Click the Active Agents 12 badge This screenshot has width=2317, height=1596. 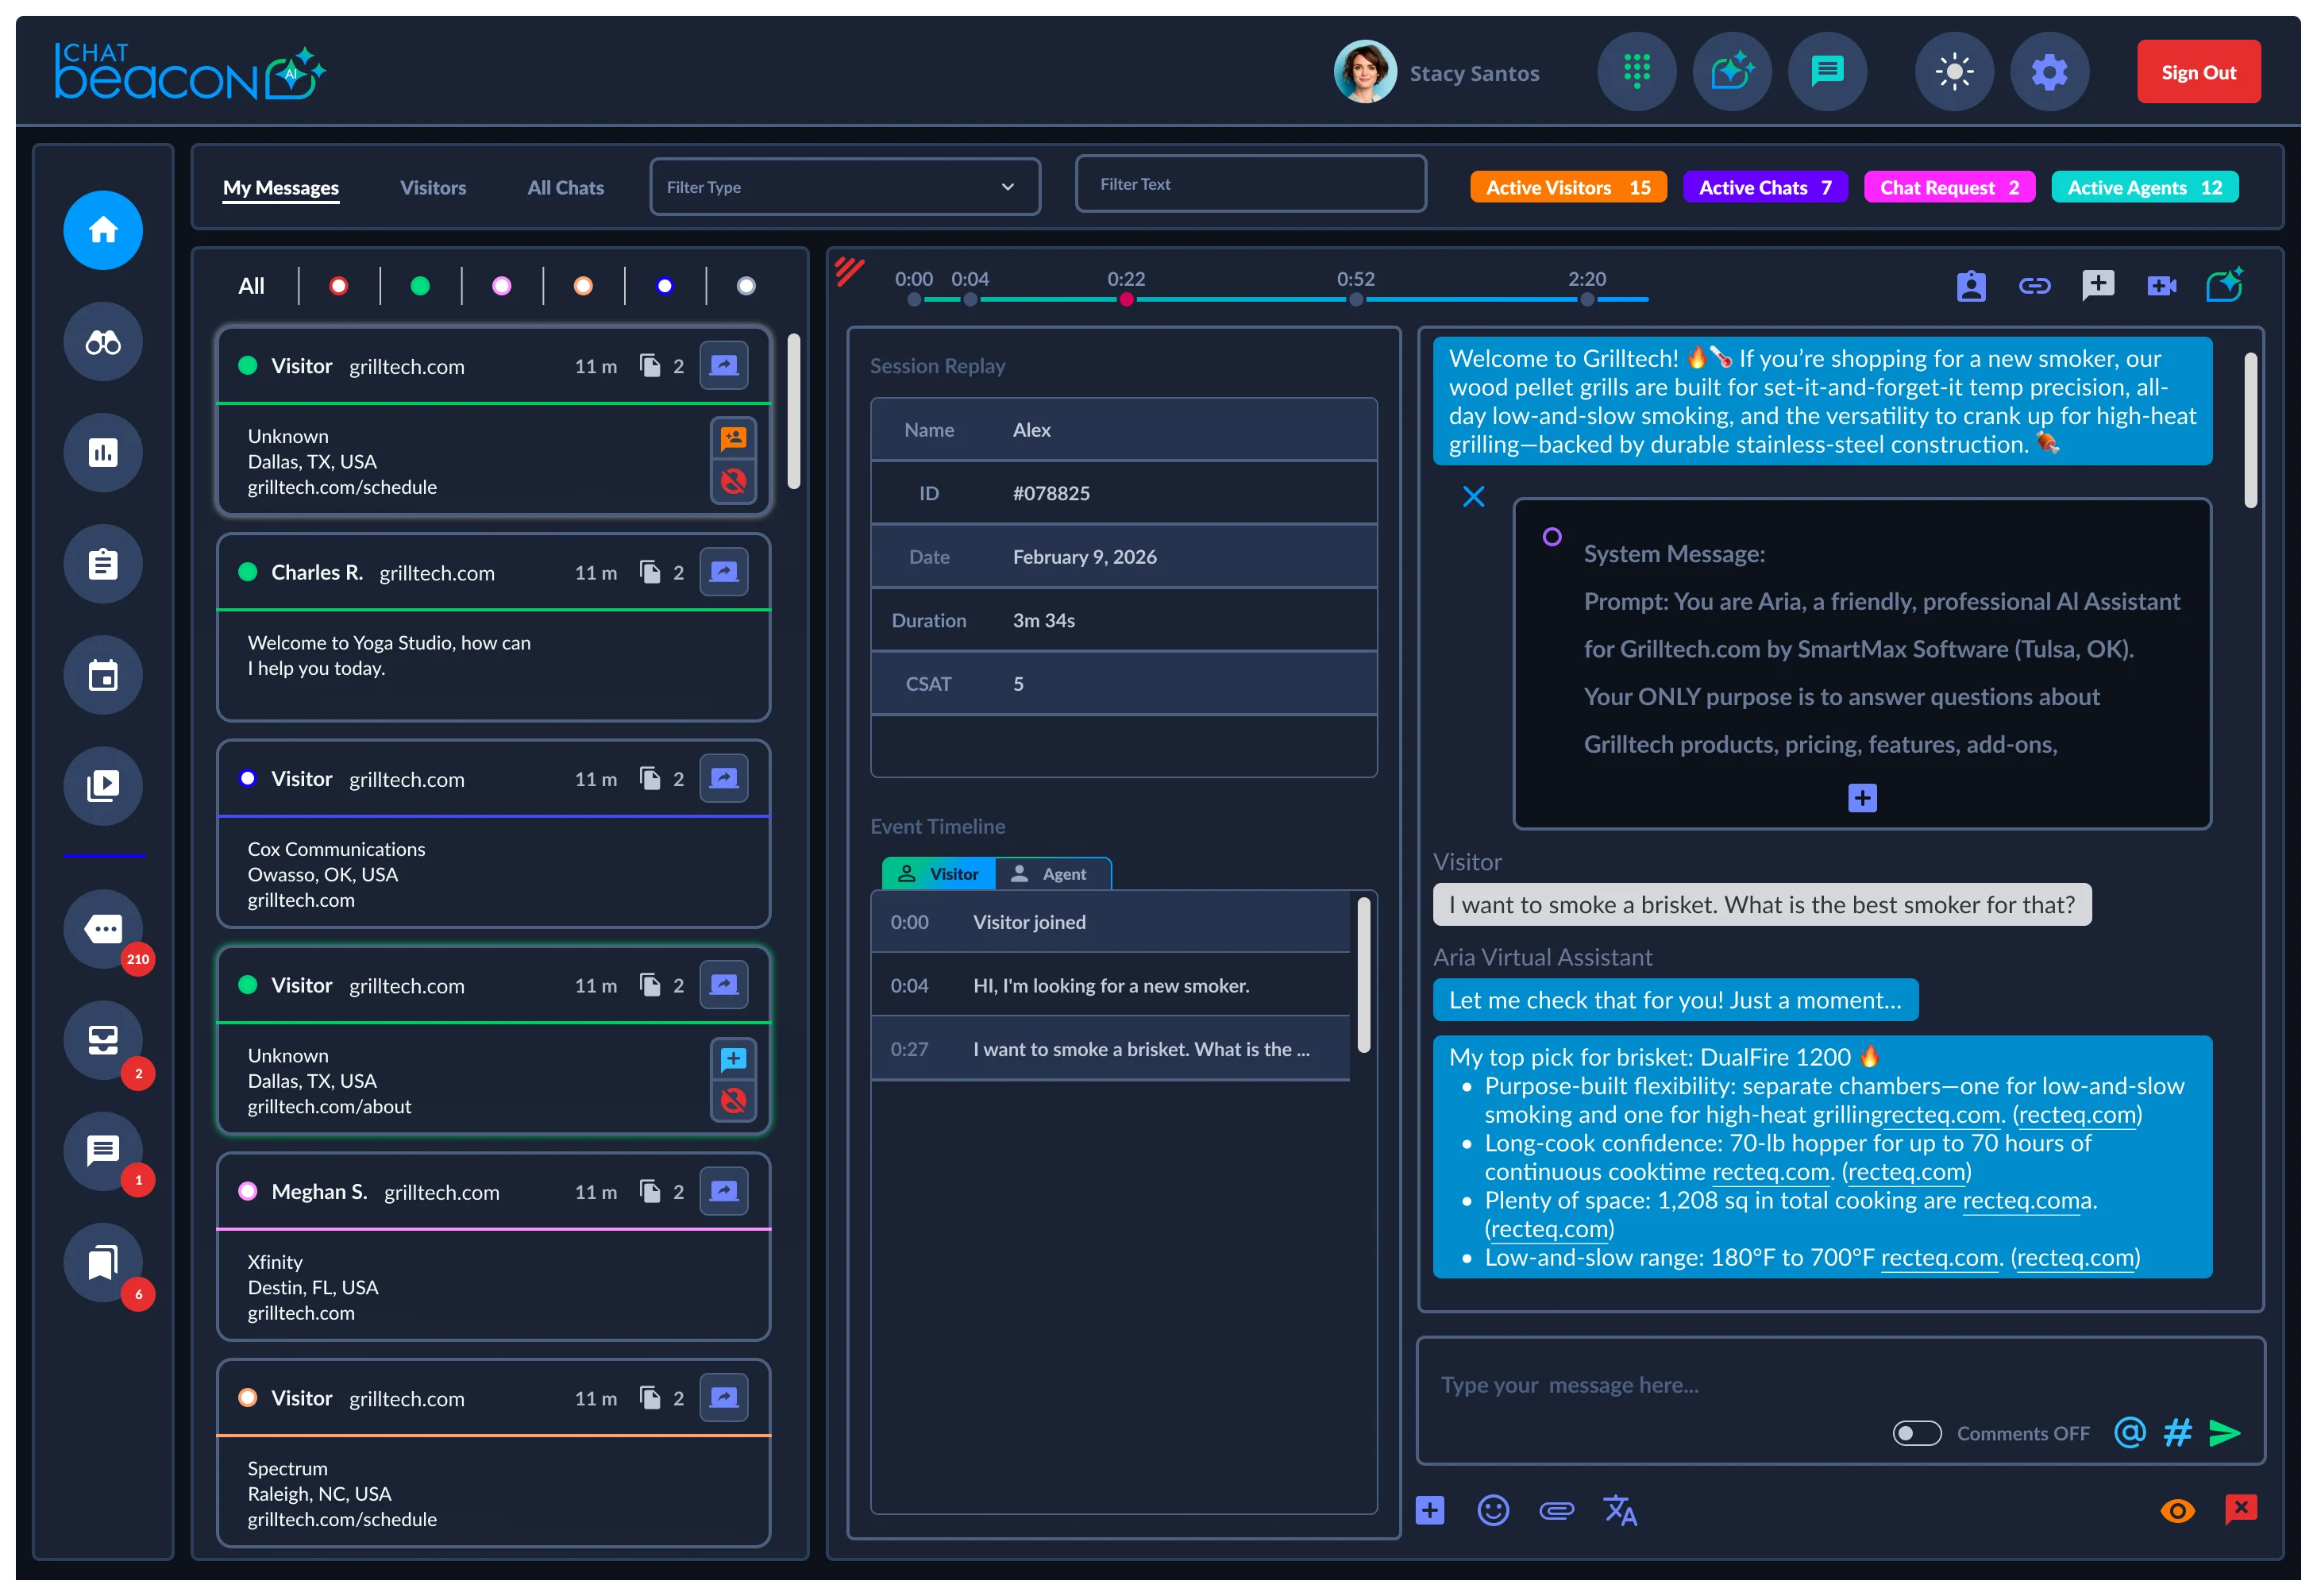click(2144, 187)
